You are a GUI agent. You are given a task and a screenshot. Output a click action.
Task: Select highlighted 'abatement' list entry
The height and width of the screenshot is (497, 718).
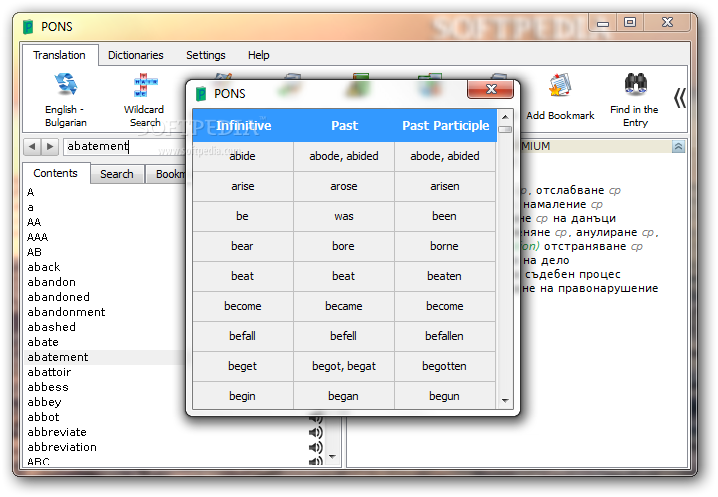coord(105,357)
